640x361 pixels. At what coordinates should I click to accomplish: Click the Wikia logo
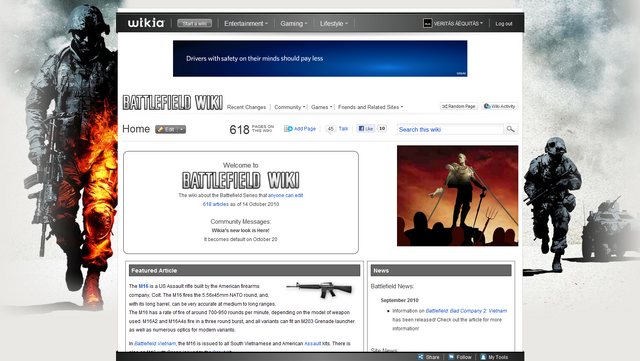coord(146,23)
